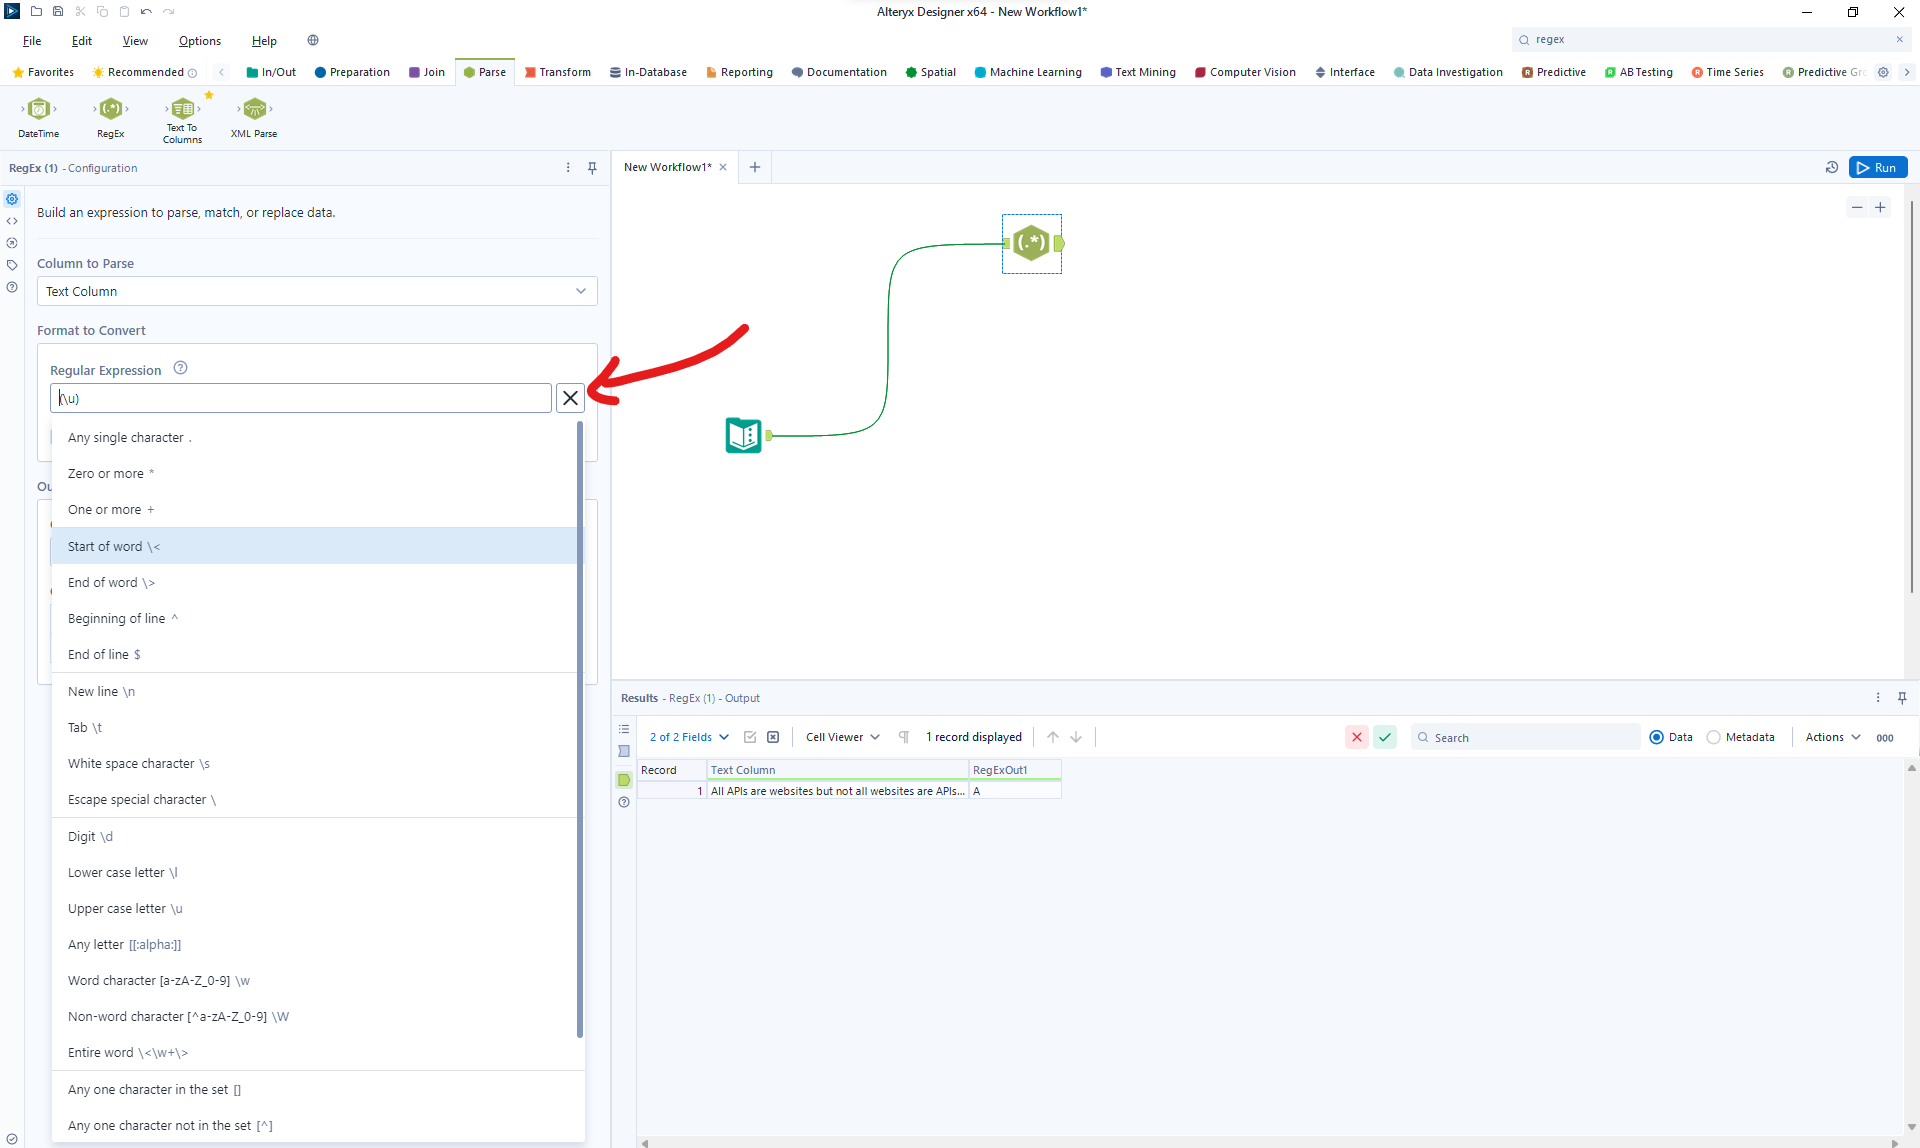1920x1148 pixels.
Task: Clear the regular expression with X icon
Action: coord(570,398)
